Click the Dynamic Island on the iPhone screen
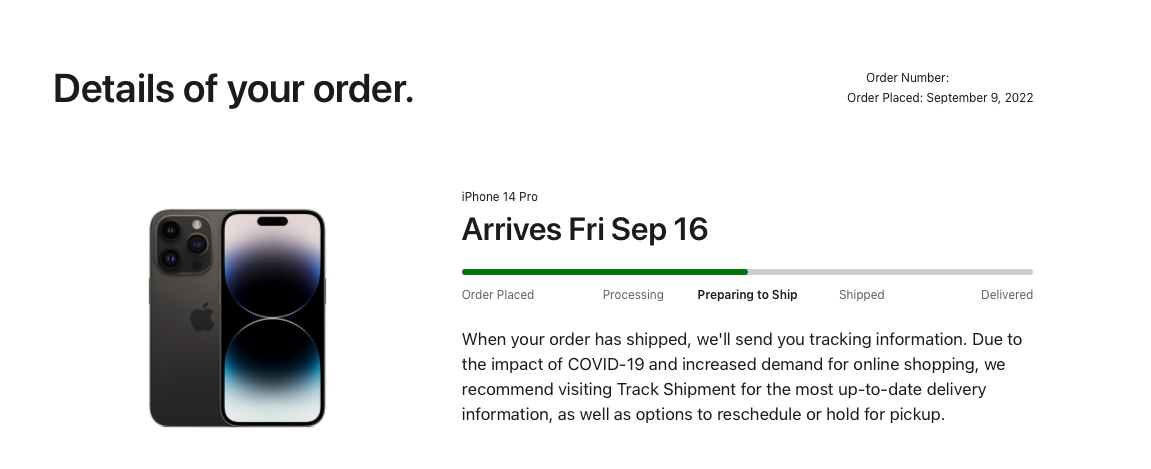Image resolution: width=1151 pixels, height=469 pixels. (272, 221)
